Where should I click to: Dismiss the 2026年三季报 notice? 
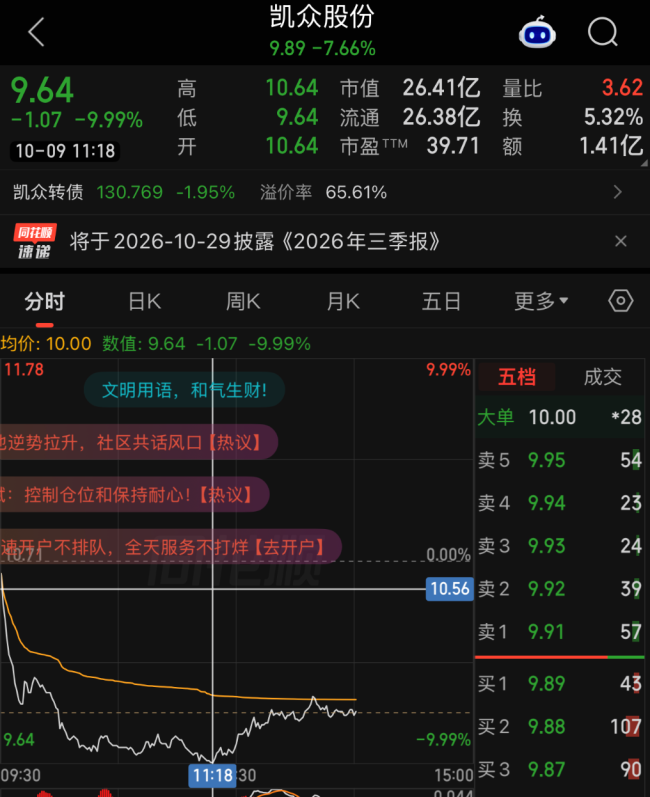point(621,241)
